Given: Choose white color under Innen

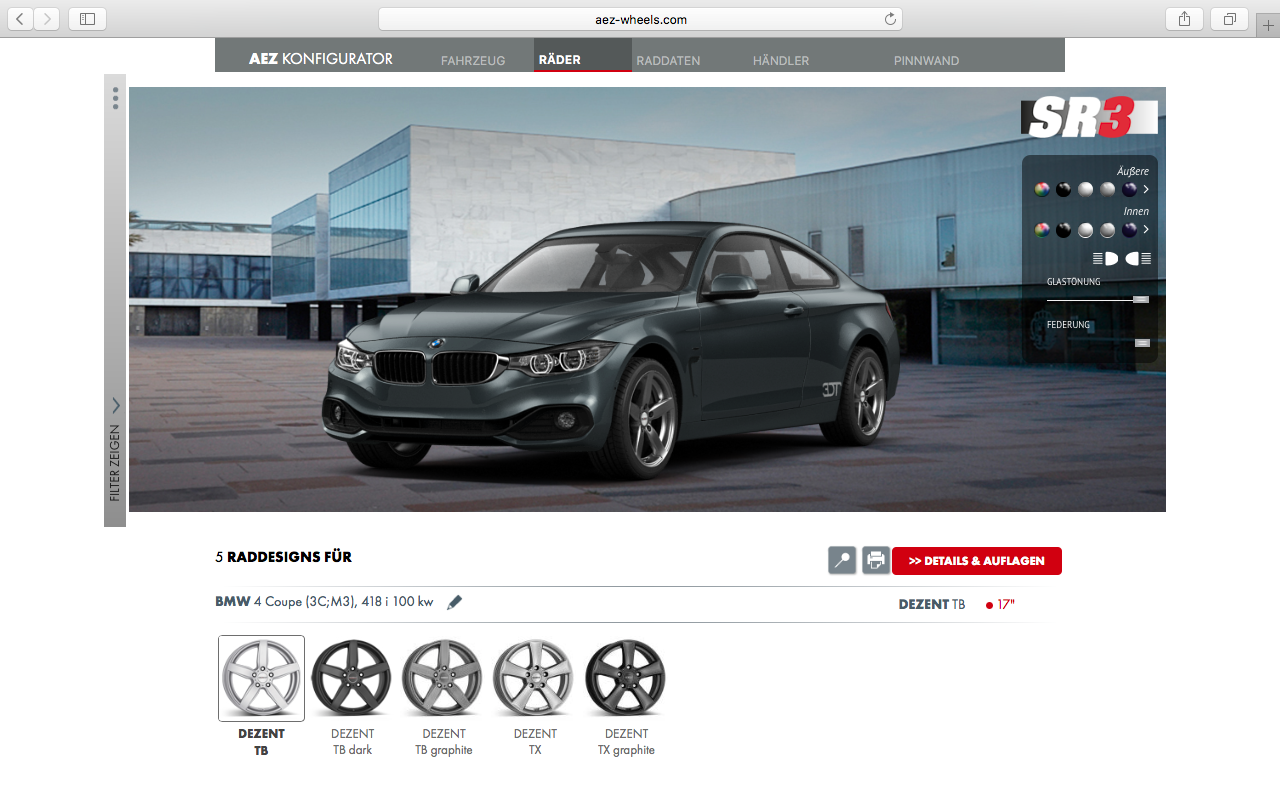Looking at the screenshot, I should point(1086,230).
